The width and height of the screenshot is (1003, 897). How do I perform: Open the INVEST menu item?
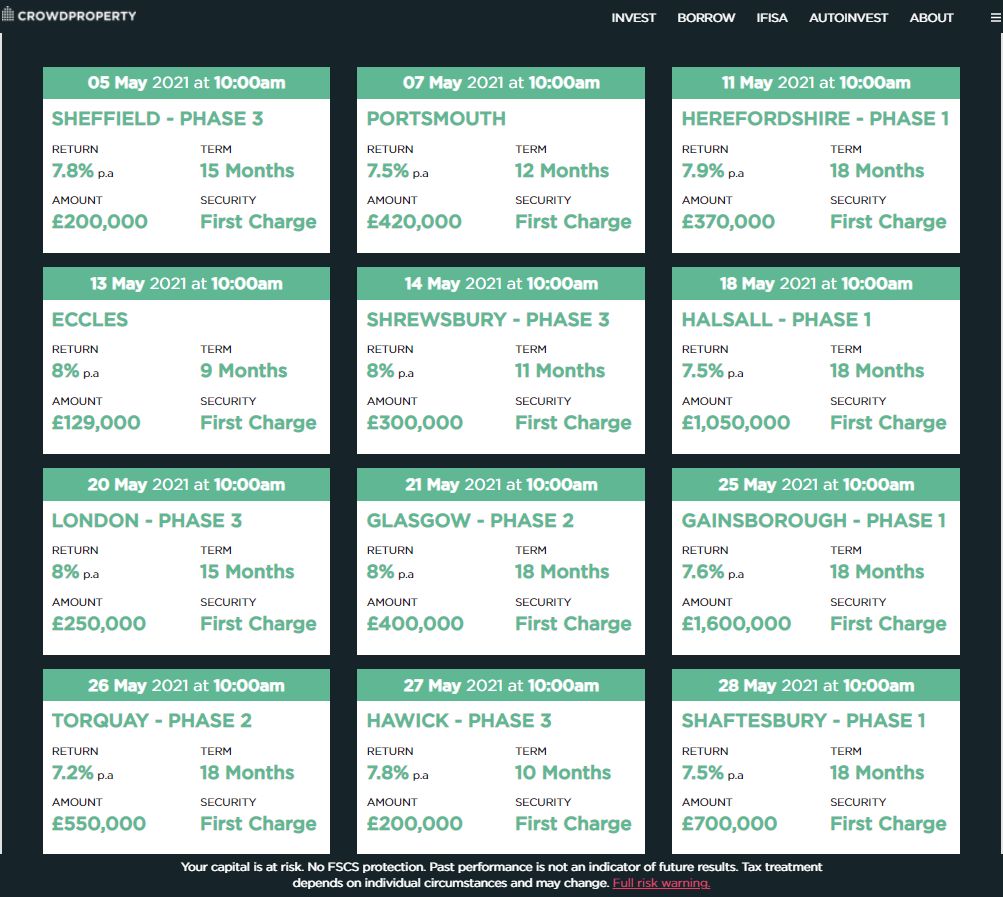(633, 18)
